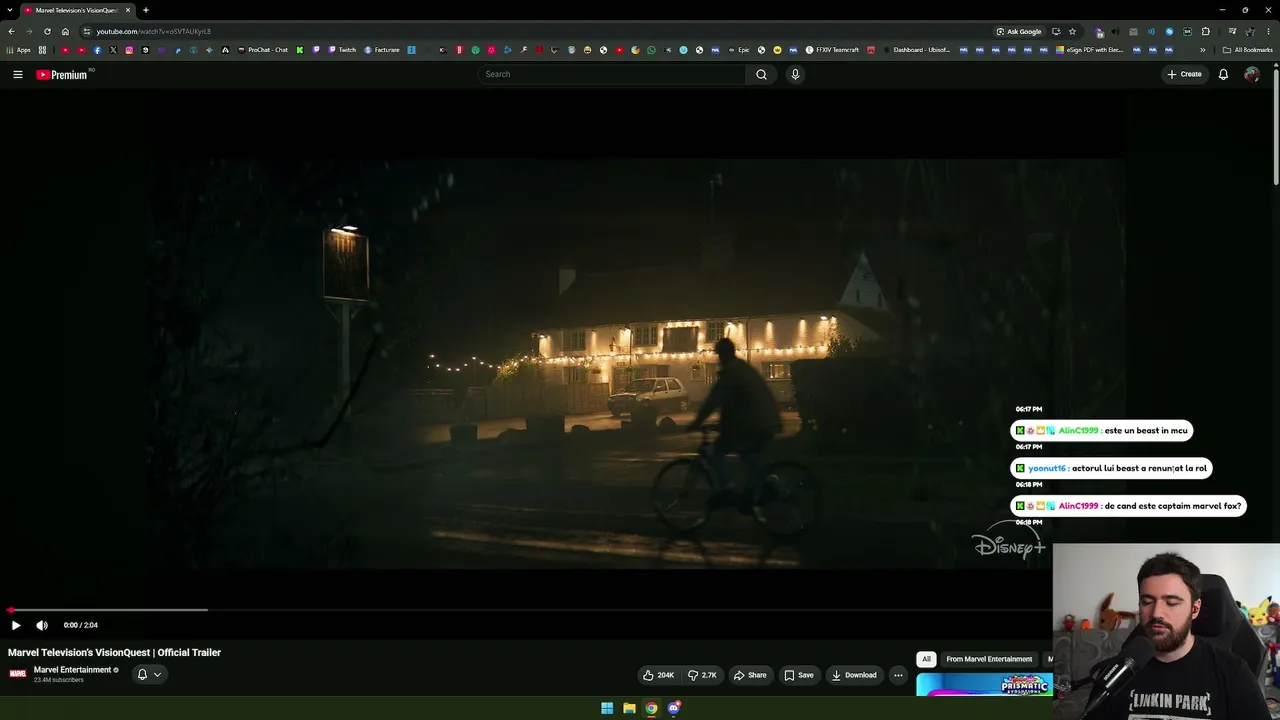Switch to Chrome in the taskbar
1280x720 pixels.
[651, 708]
